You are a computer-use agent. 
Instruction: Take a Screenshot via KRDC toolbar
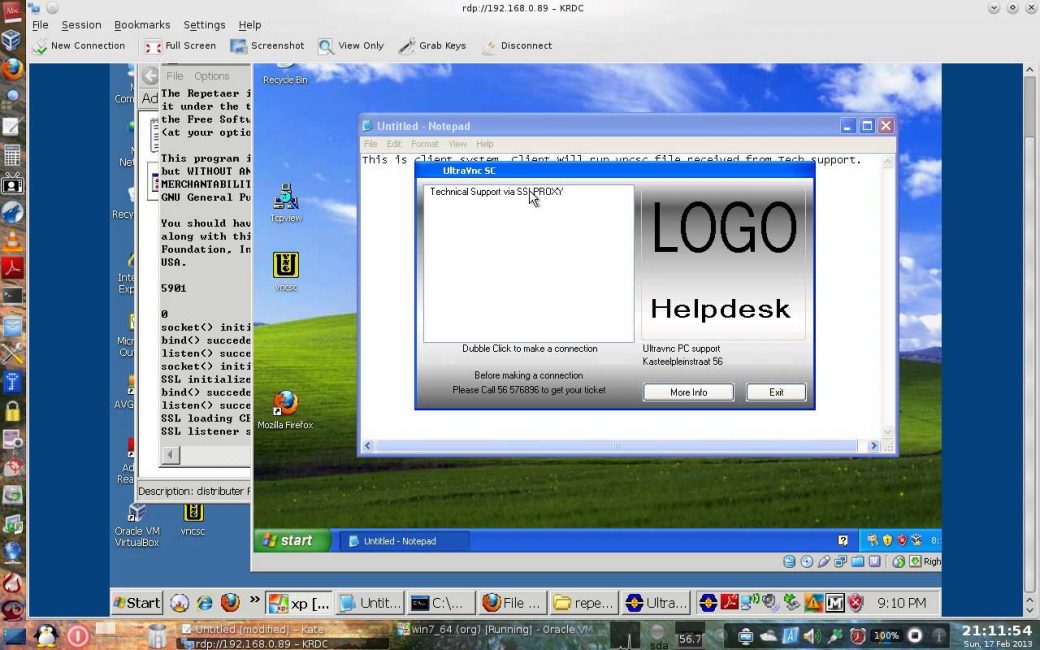coord(267,46)
